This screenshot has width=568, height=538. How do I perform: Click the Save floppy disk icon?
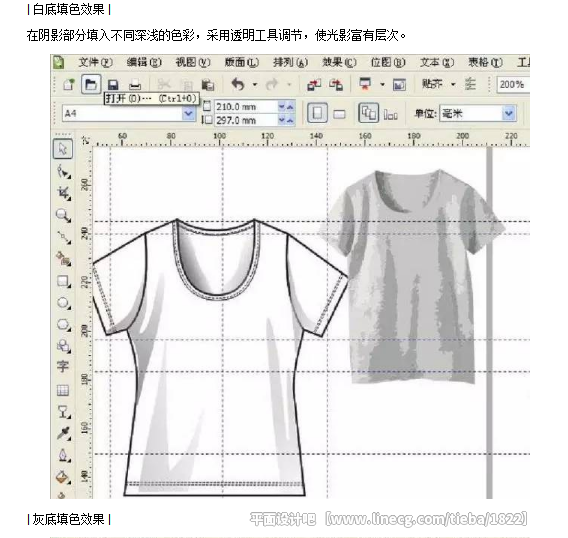pos(113,85)
